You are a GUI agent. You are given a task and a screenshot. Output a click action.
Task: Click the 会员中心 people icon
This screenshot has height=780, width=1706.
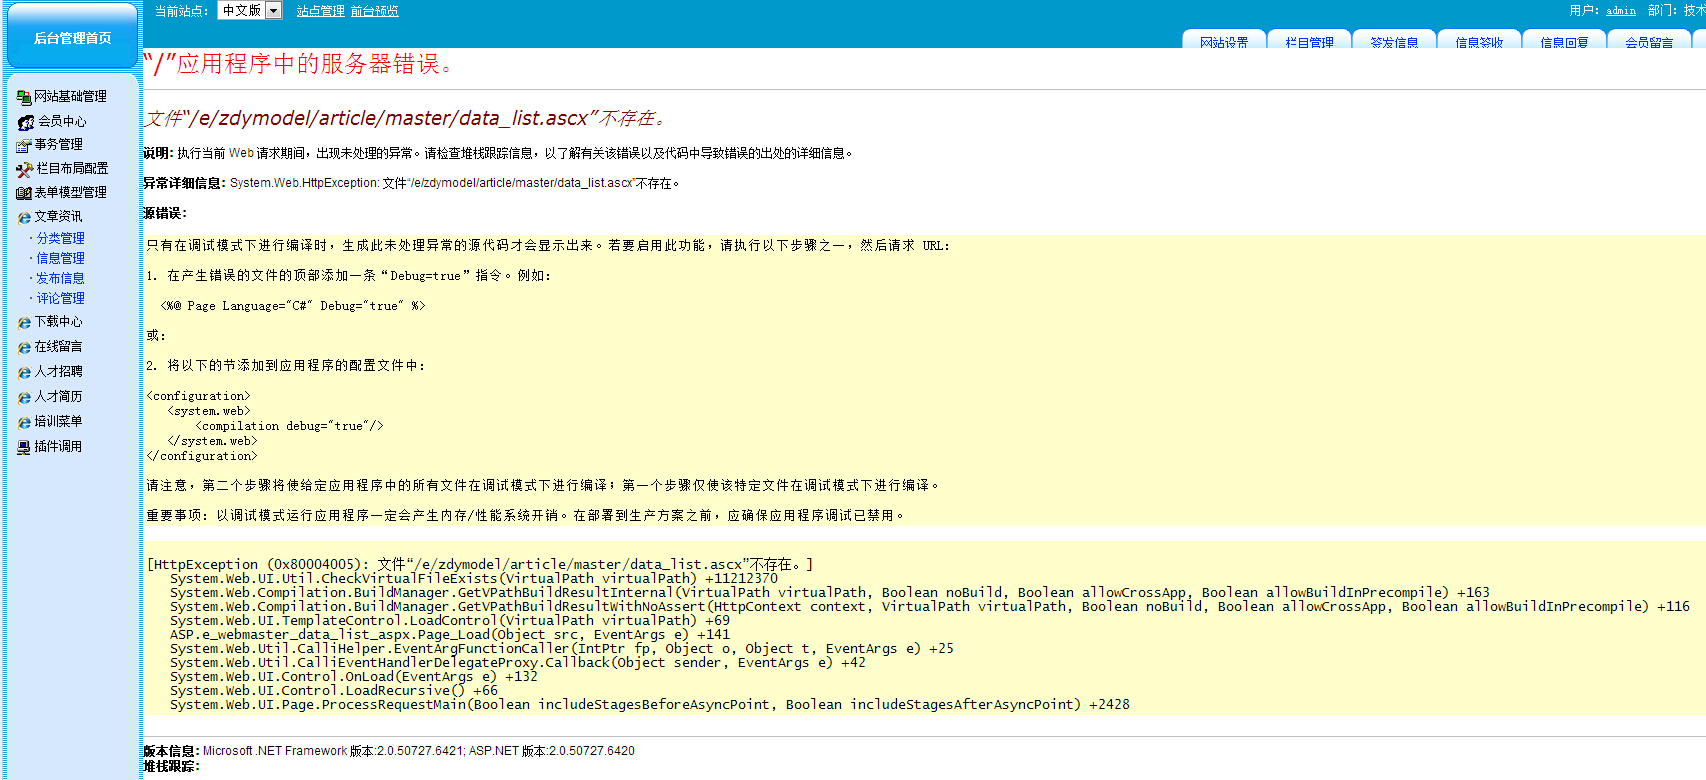pyautogui.click(x=26, y=122)
